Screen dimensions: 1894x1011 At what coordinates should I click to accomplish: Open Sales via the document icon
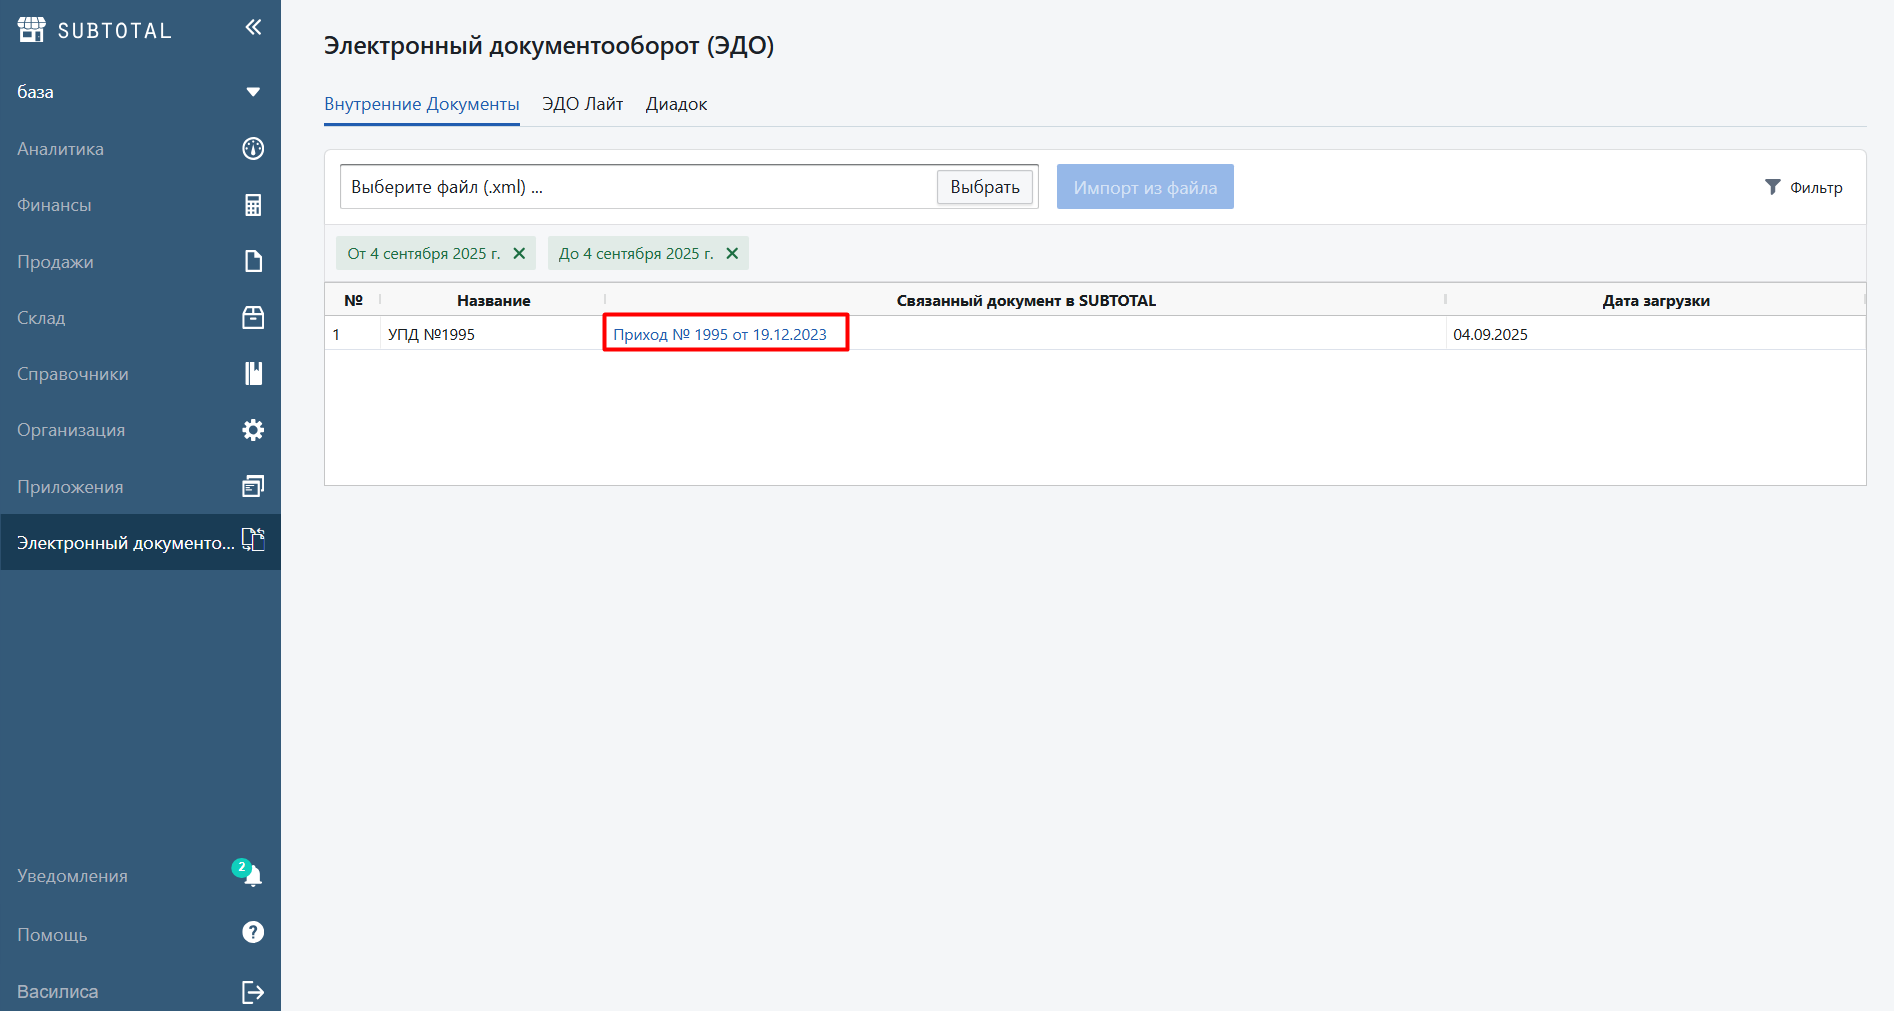click(x=253, y=261)
